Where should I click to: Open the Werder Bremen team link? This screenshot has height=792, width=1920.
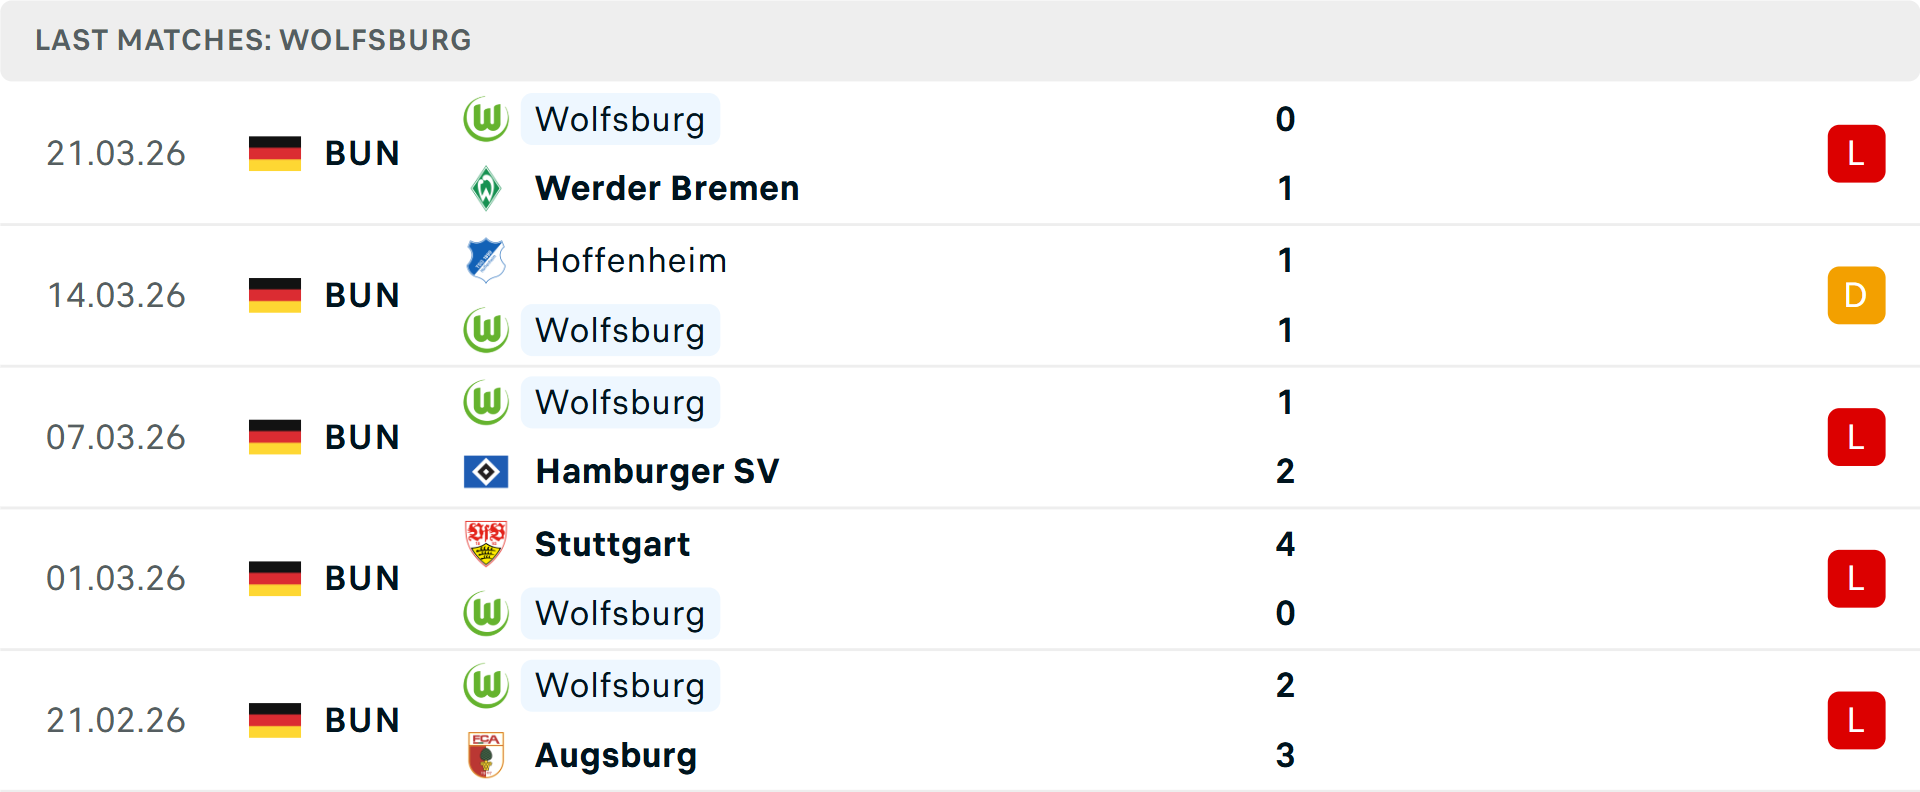click(x=667, y=188)
